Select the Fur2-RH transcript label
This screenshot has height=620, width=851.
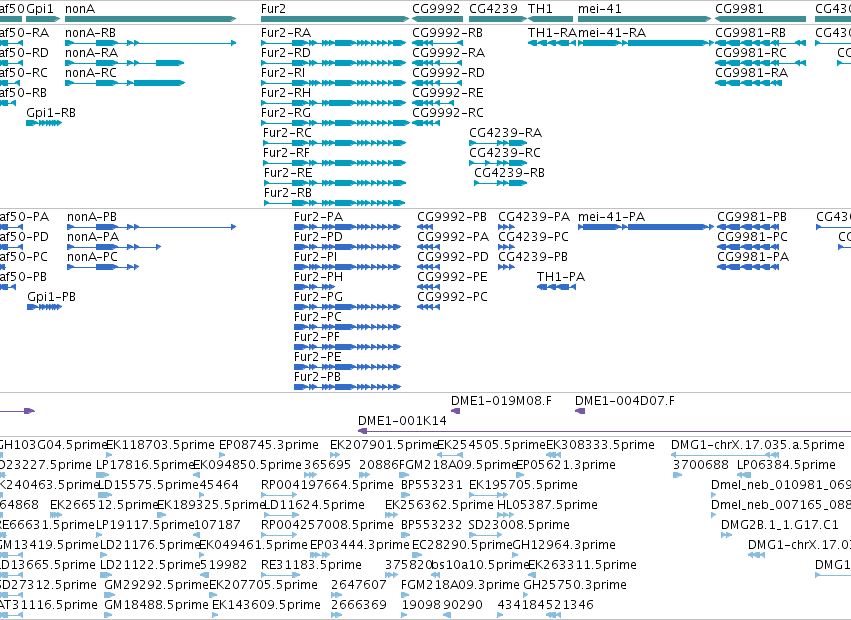(x=286, y=93)
